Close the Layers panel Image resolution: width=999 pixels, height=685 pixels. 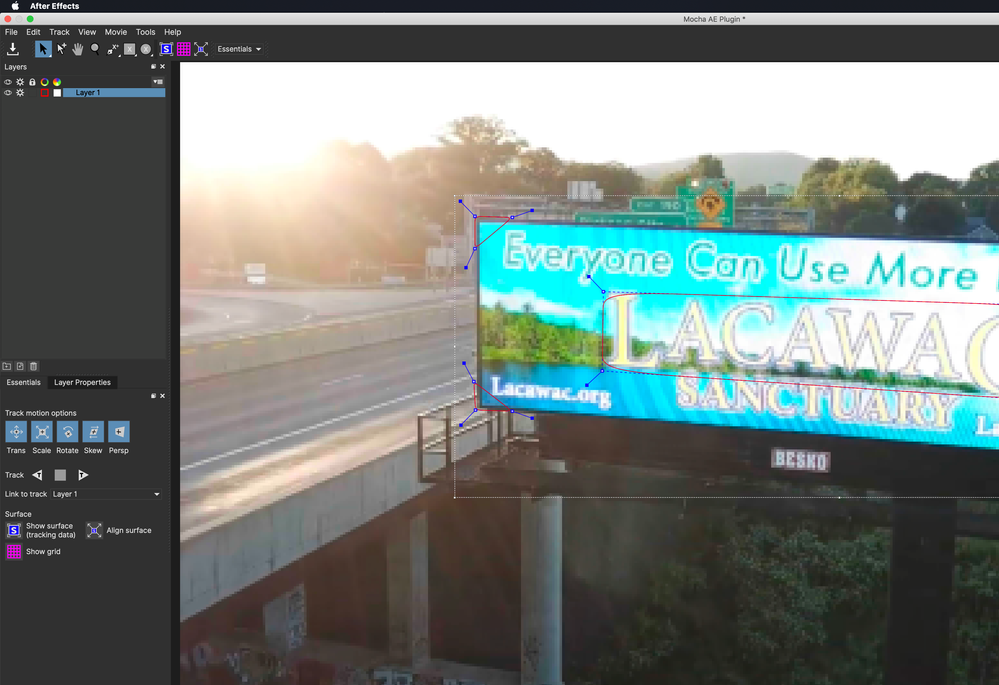[162, 66]
